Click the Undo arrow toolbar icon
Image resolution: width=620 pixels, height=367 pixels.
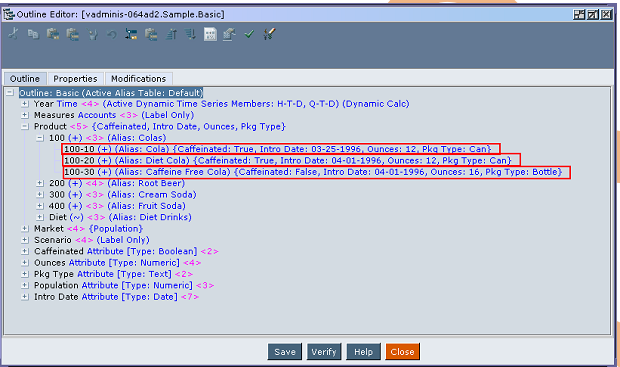(112, 35)
